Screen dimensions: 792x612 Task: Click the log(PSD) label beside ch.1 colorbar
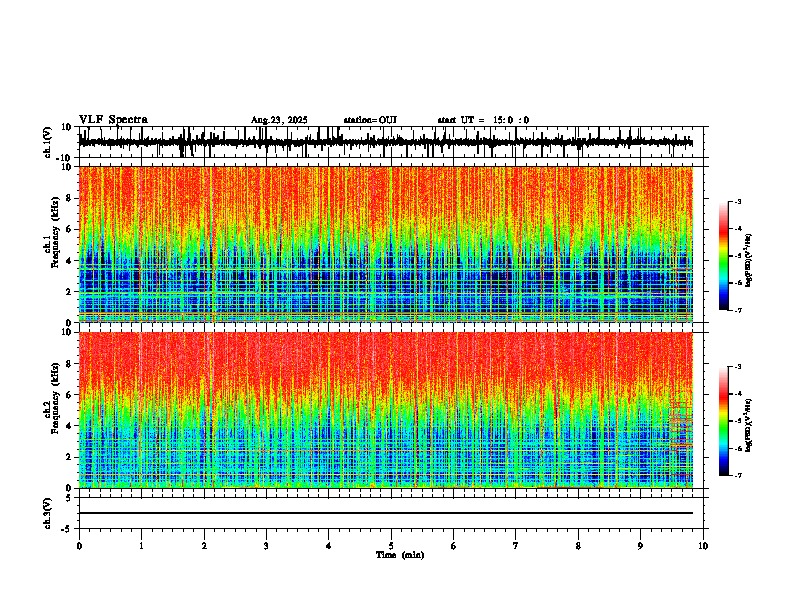pos(749,260)
